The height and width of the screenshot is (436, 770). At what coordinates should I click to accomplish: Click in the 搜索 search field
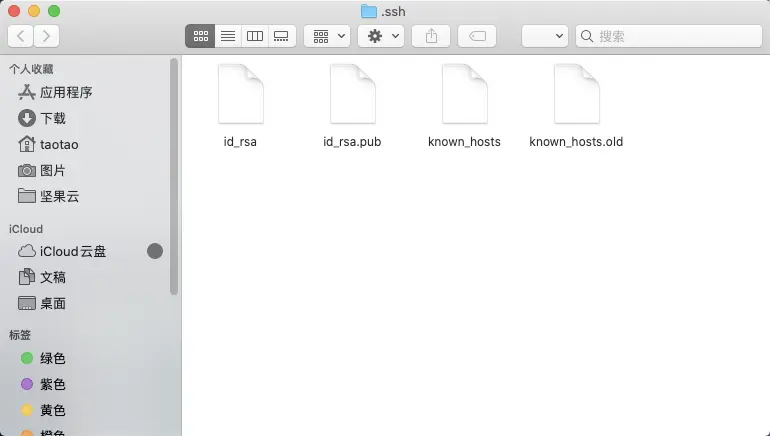coord(669,36)
